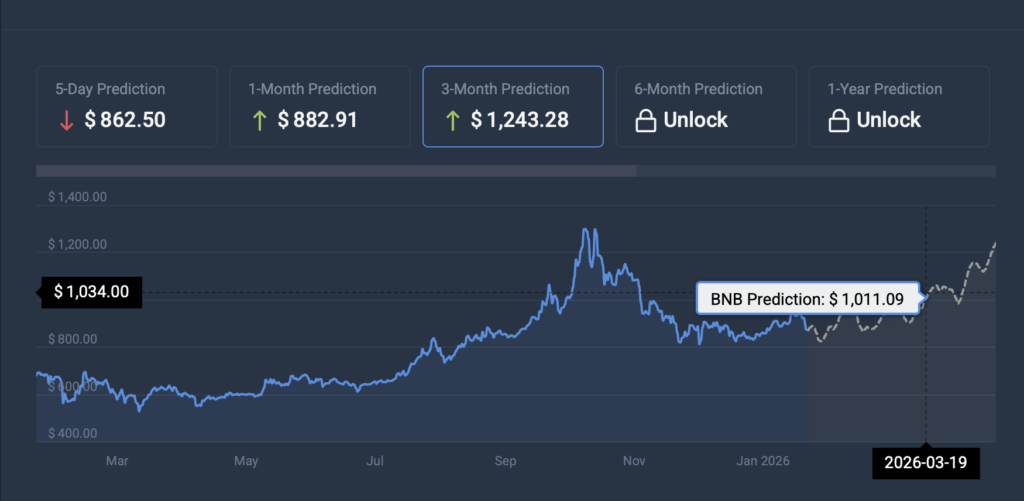This screenshot has height=501, width=1024.
Task: Click the $1,243.28 prediction value
Action: point(519,120)
